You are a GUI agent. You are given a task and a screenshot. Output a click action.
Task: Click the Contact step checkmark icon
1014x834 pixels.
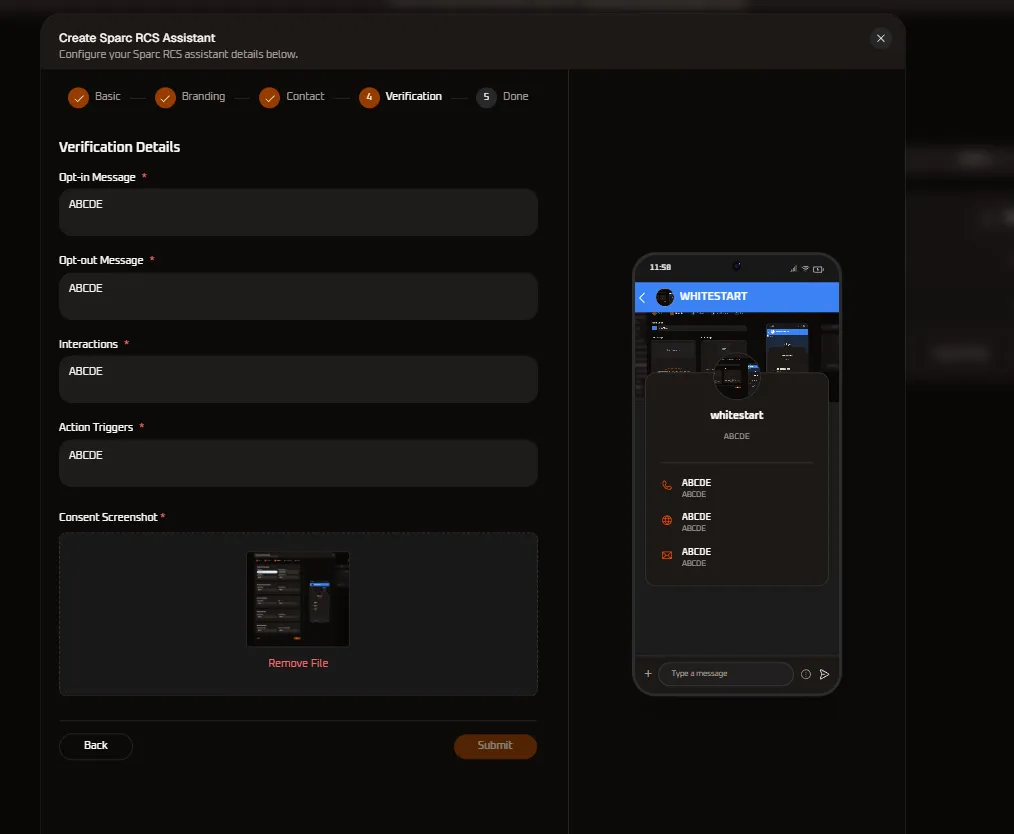[x=269, y=98]
